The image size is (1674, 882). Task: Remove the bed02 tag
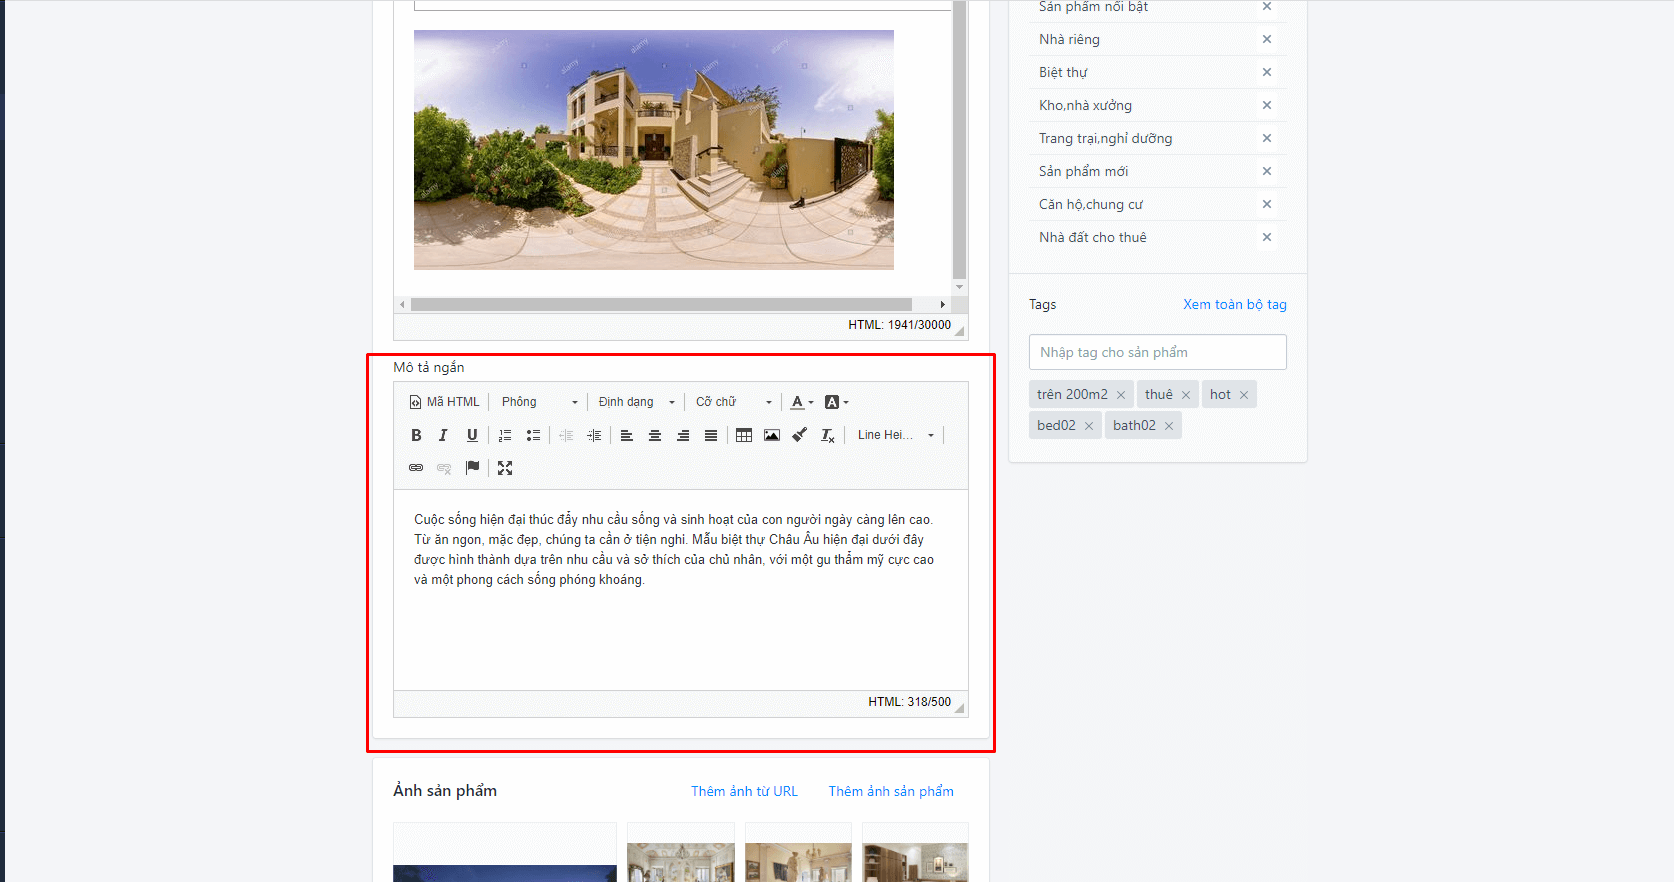click(x=1089, y=426)
